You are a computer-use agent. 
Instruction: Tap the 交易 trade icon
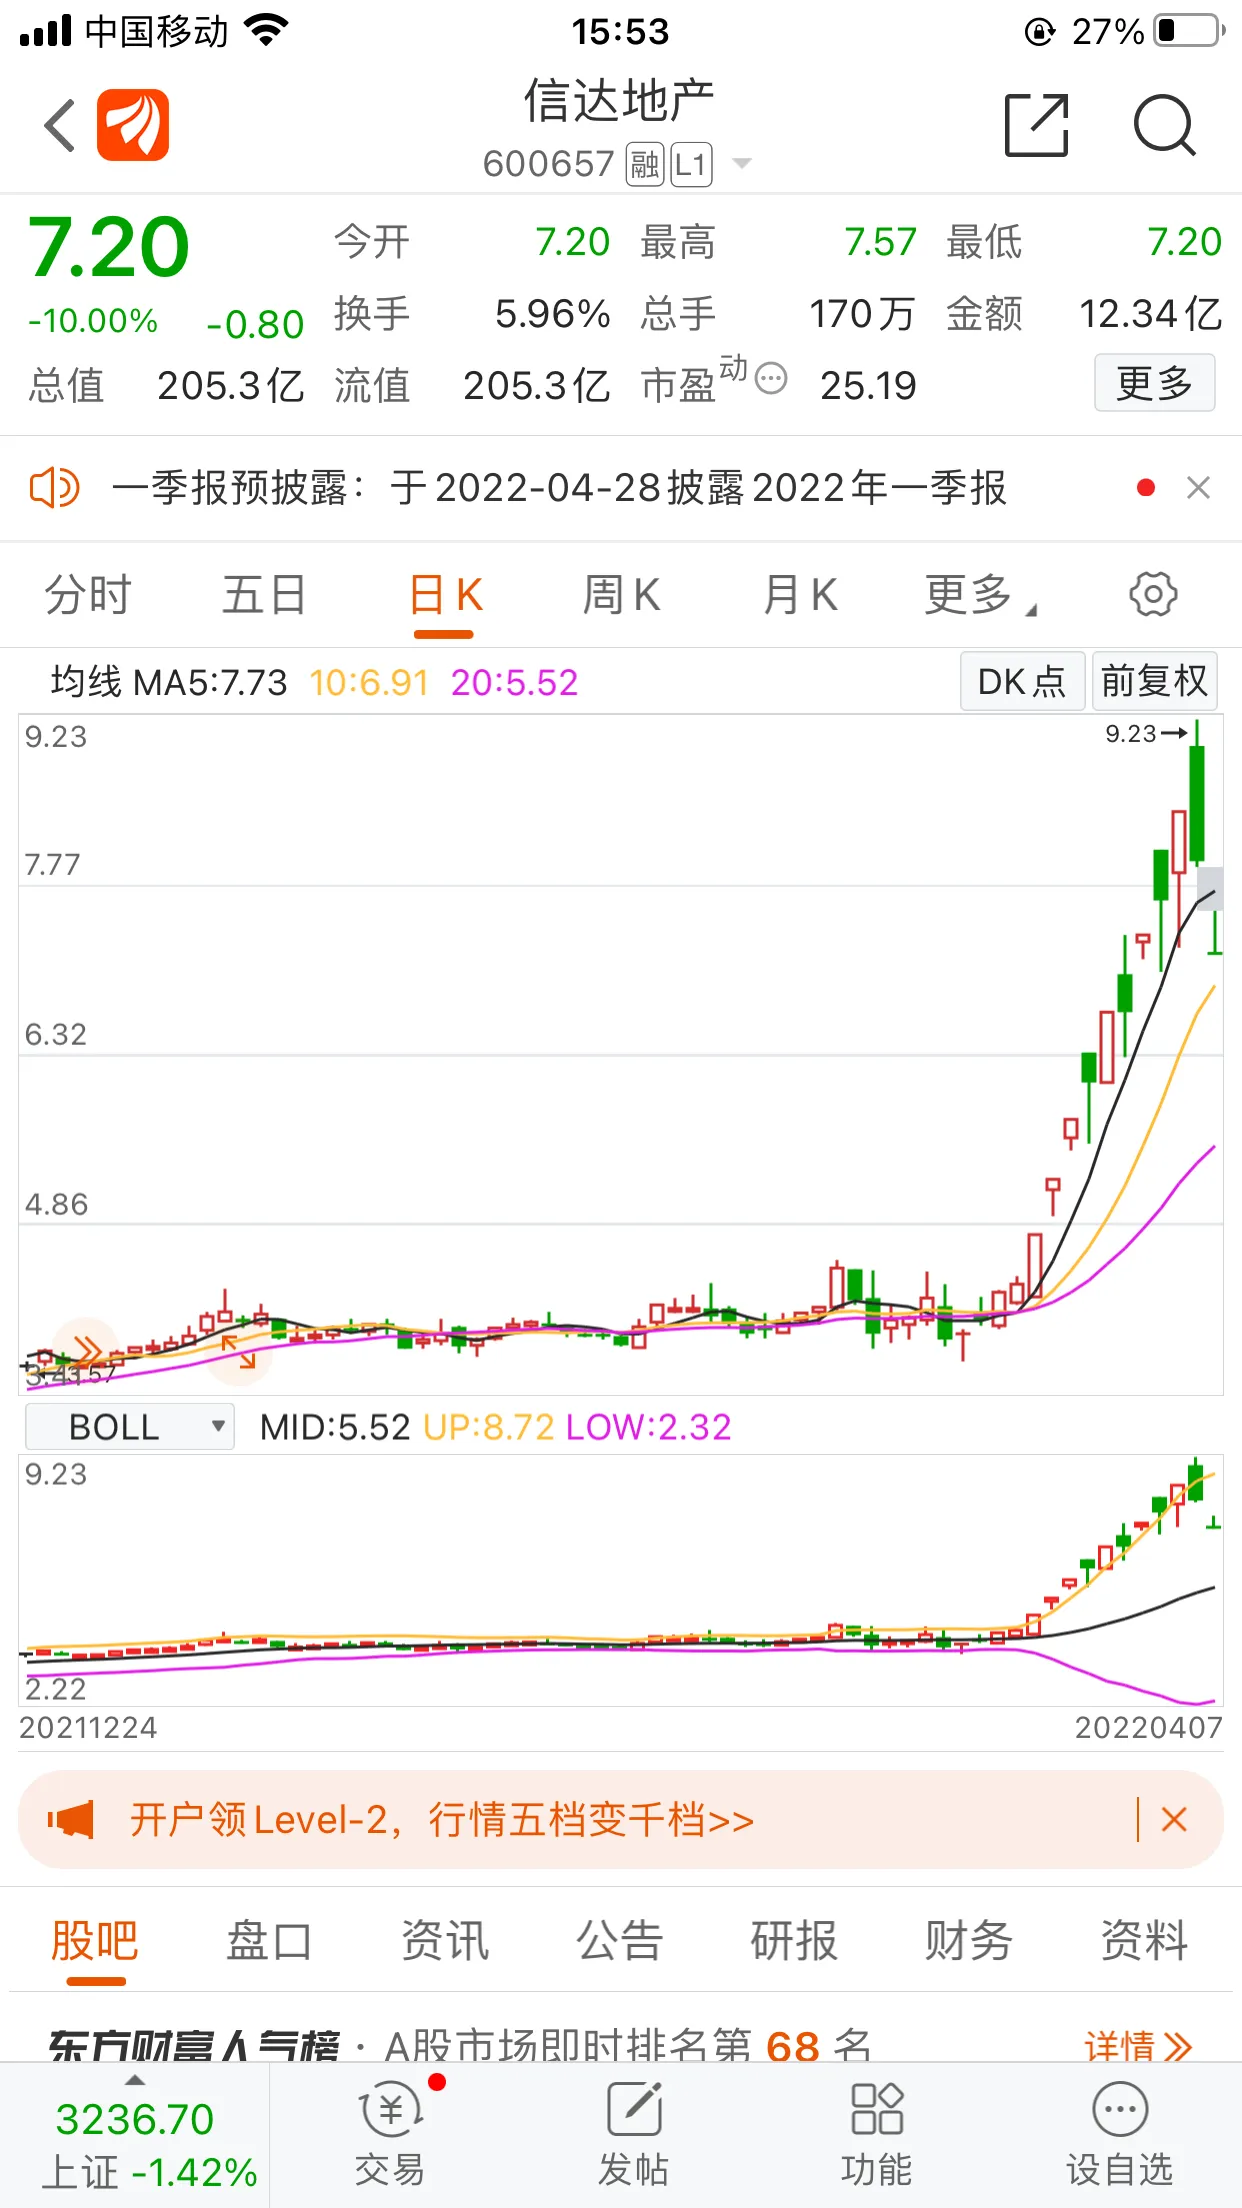(x=391, y=2134)
